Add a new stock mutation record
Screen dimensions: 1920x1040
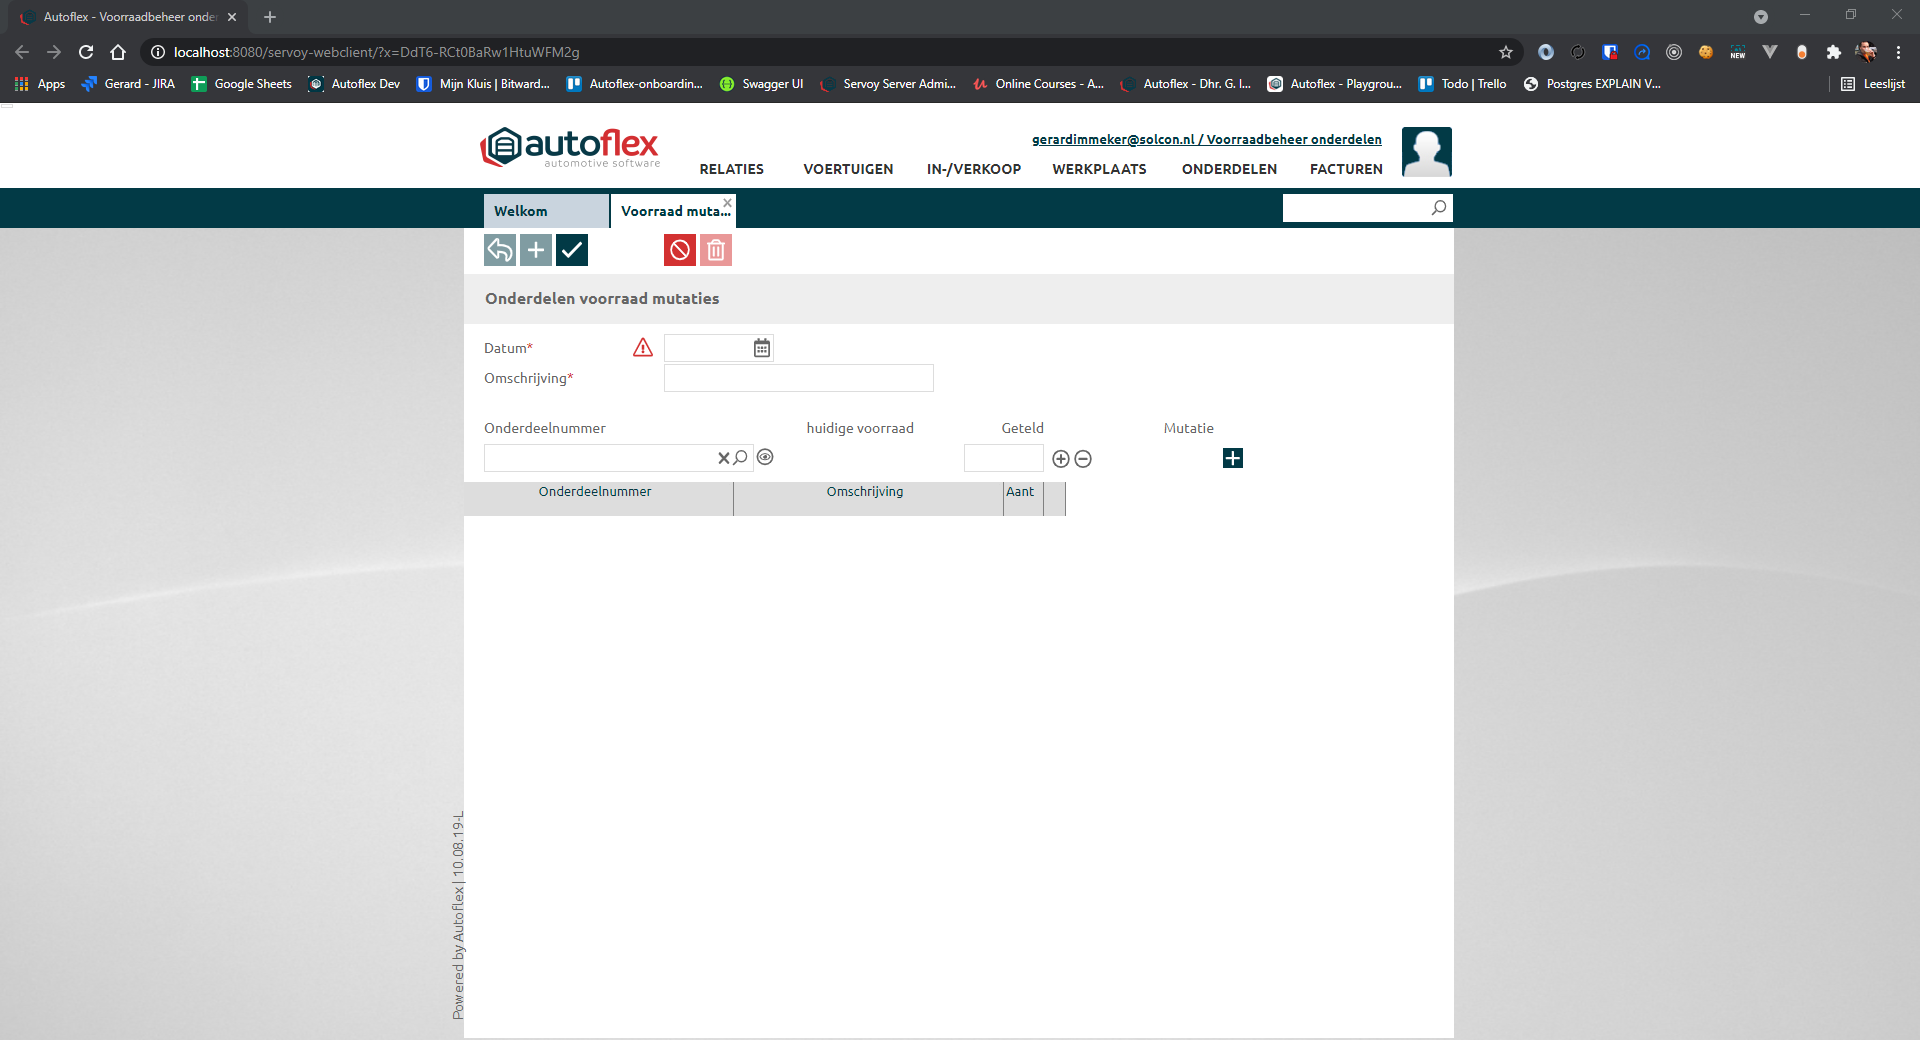(536, 250)
